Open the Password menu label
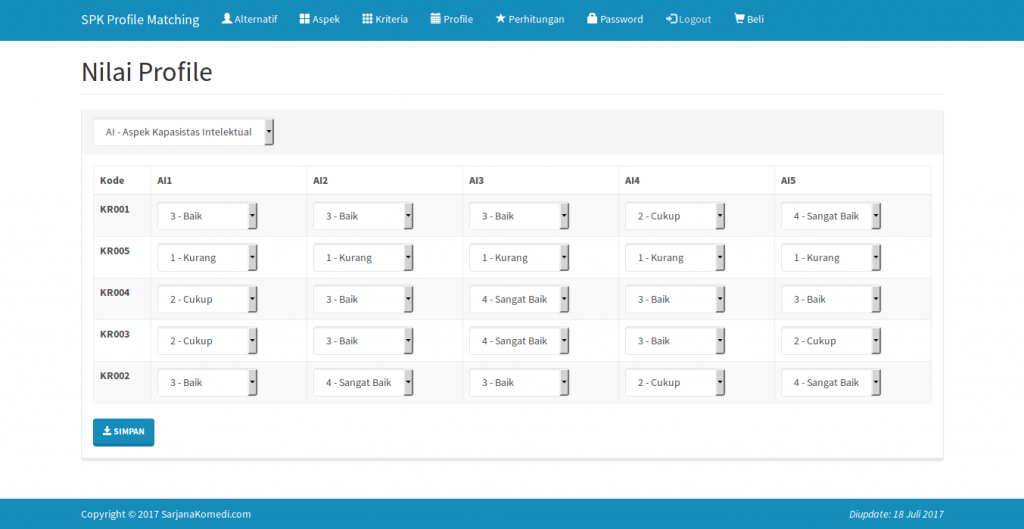Image resolution: width=1024 pixels, height=529 pixels. point(621,19)
